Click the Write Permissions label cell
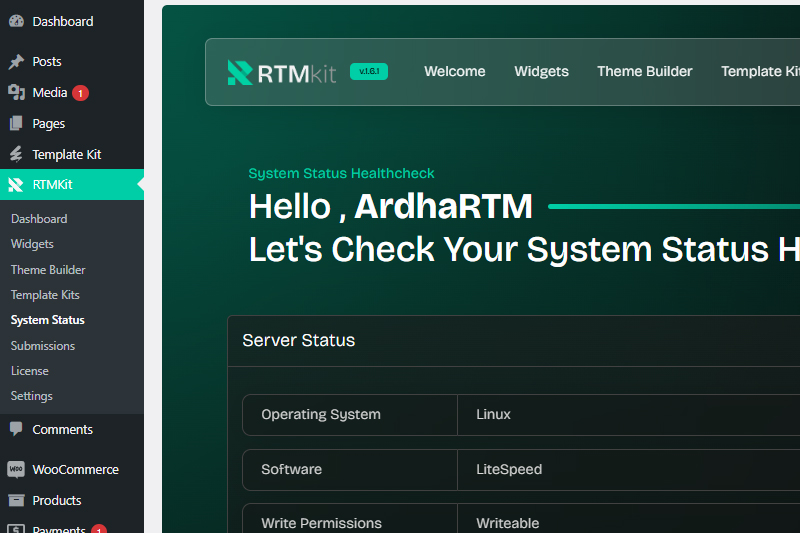 [x=350, y=519]
